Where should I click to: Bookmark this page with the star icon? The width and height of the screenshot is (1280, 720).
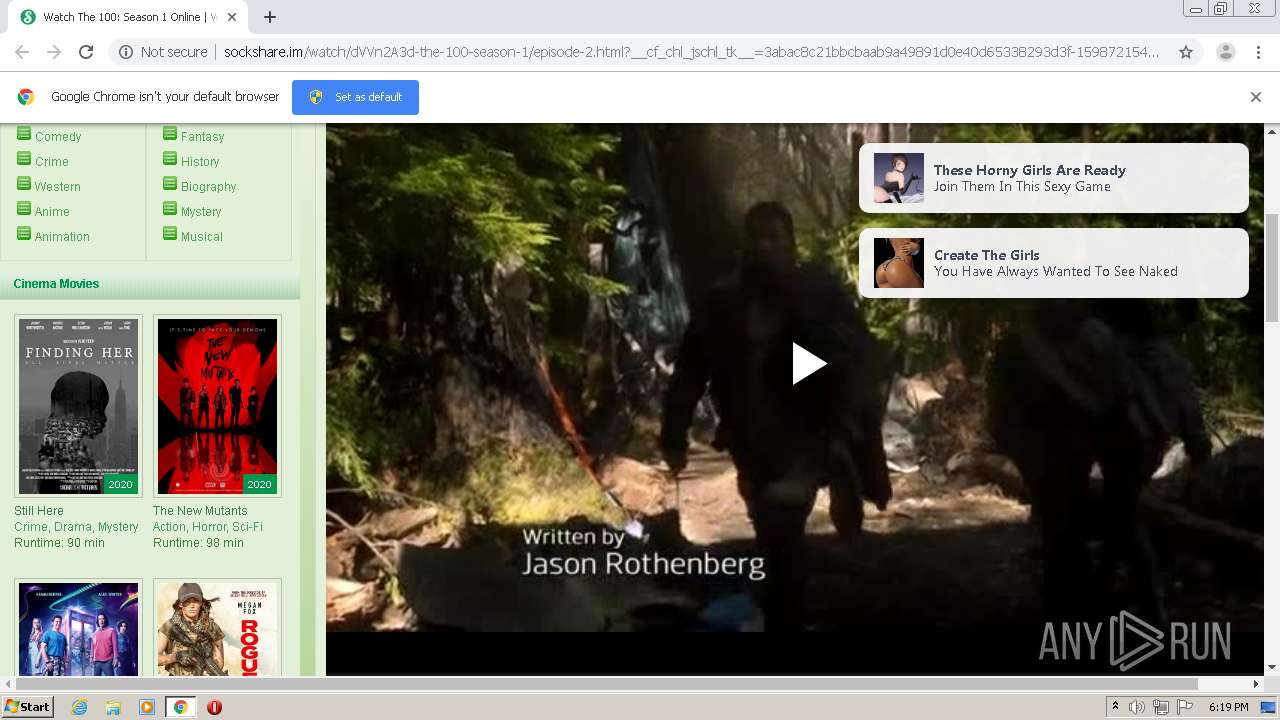point(1186,52)
